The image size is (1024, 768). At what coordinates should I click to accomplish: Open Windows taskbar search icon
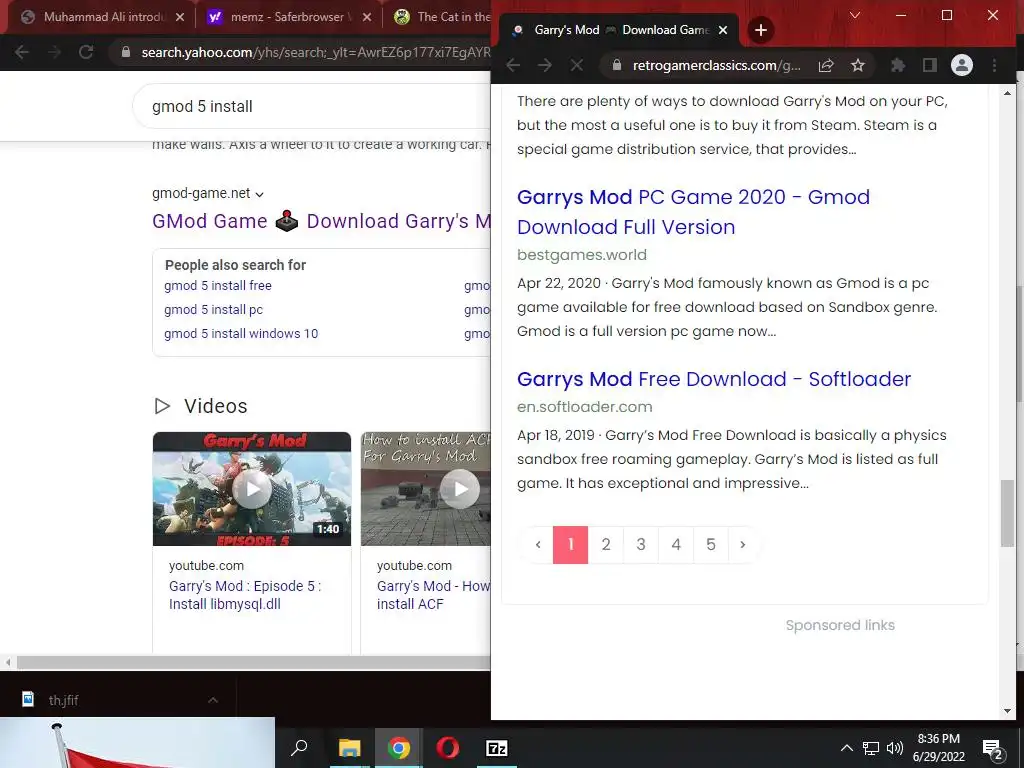[299, 748]
